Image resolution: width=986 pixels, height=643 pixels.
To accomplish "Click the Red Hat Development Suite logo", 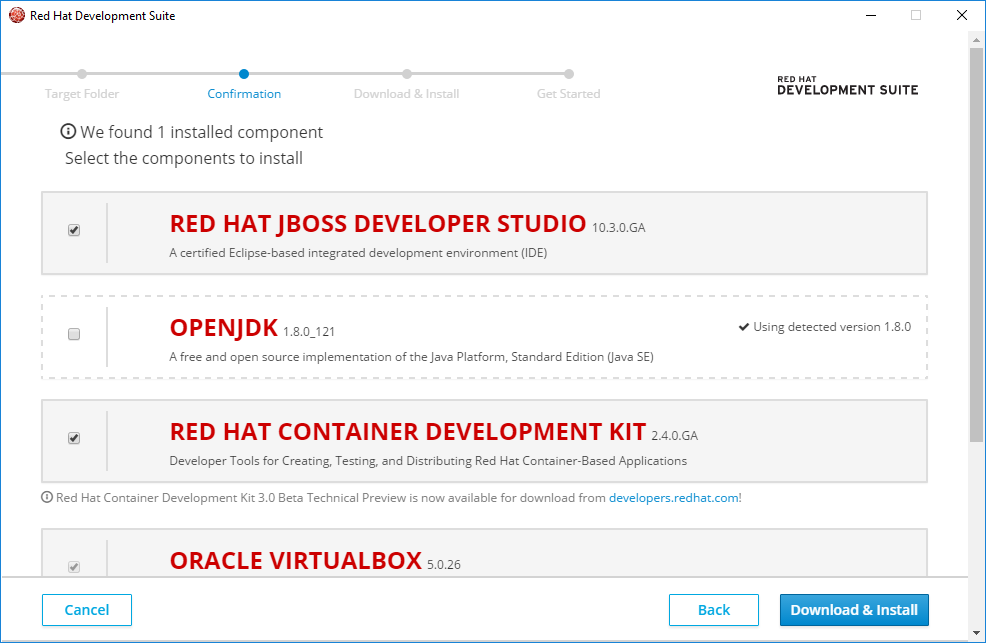I will (x=847, y=85).
